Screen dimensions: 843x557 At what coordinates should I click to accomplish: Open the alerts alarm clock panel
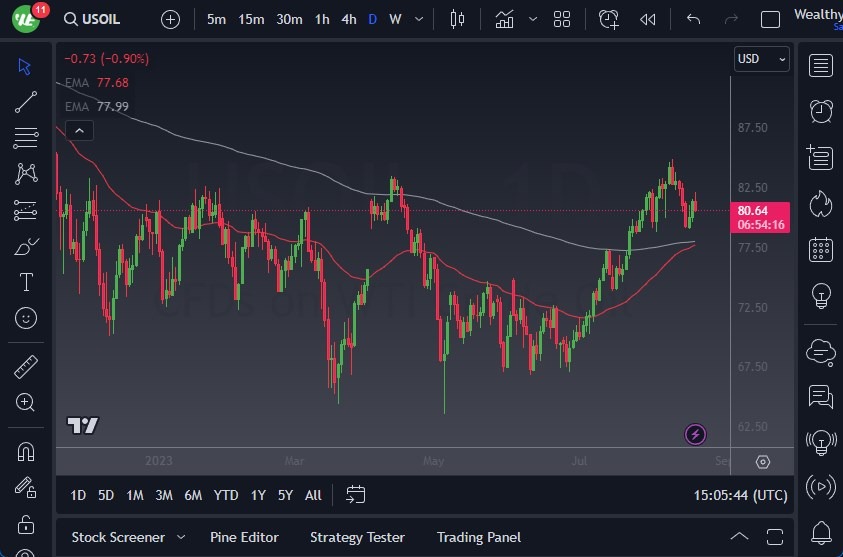(x=821, y=111)
